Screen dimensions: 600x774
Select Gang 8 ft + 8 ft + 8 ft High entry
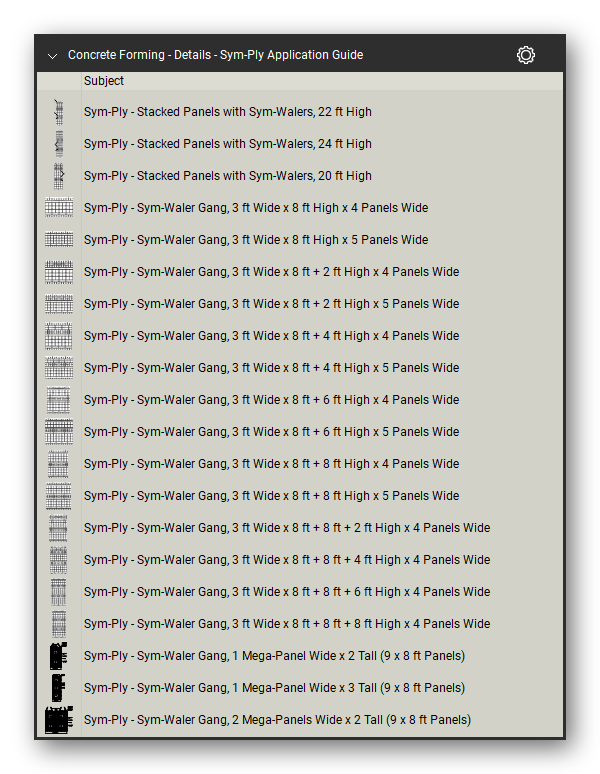[287, 624]
